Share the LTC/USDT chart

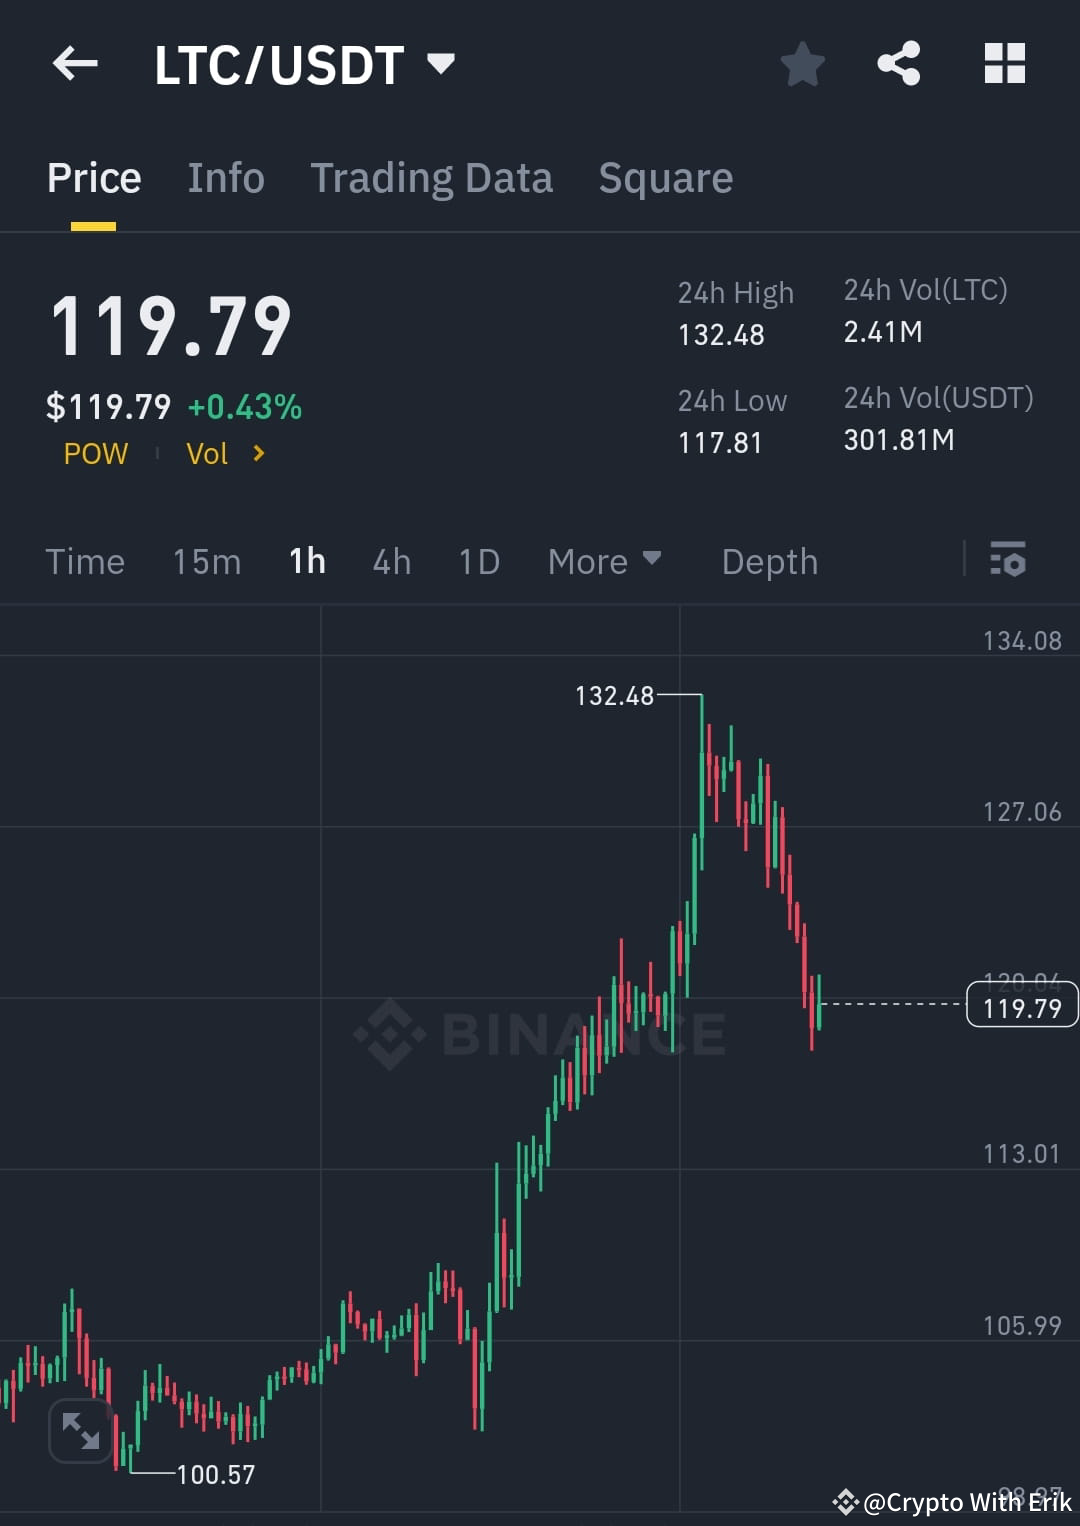[x=899, y=63]
